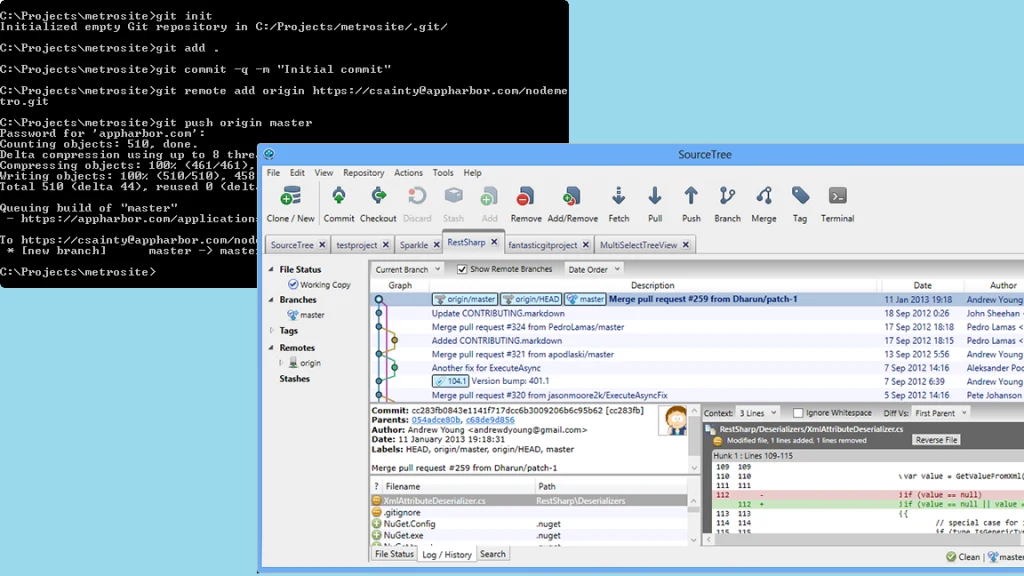Fetch from remote using Fetch icon
Image resolution: width=1024 pixels, height=576 pixels.
[x=618, y=197]
